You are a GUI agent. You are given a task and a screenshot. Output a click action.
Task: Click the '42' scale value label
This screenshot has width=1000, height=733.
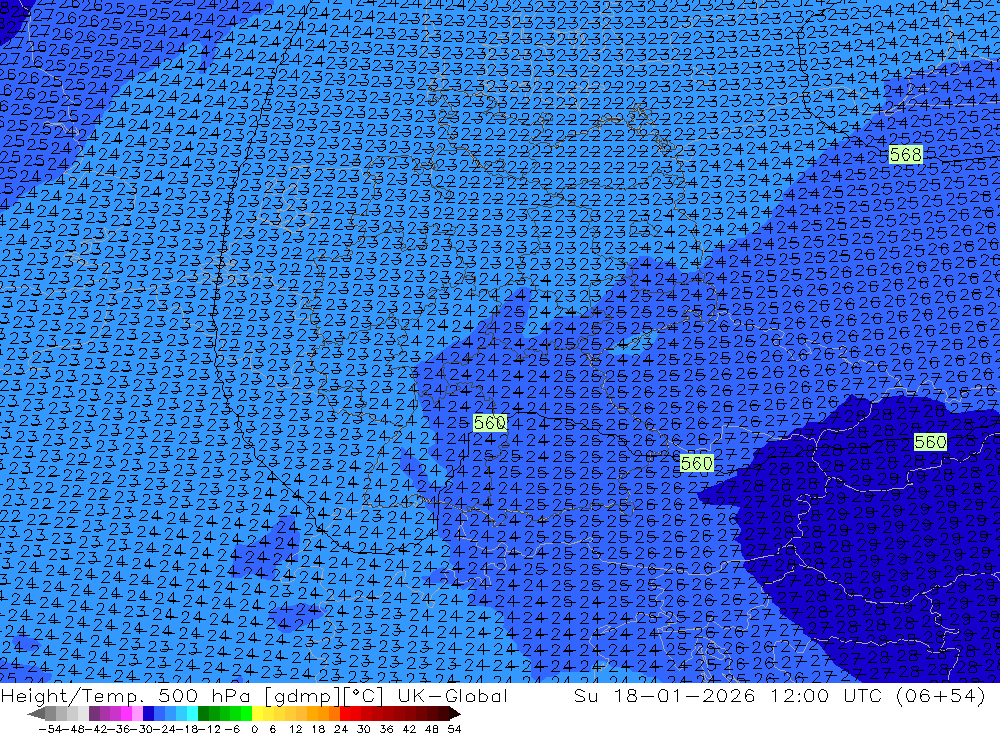coord(409,729)
